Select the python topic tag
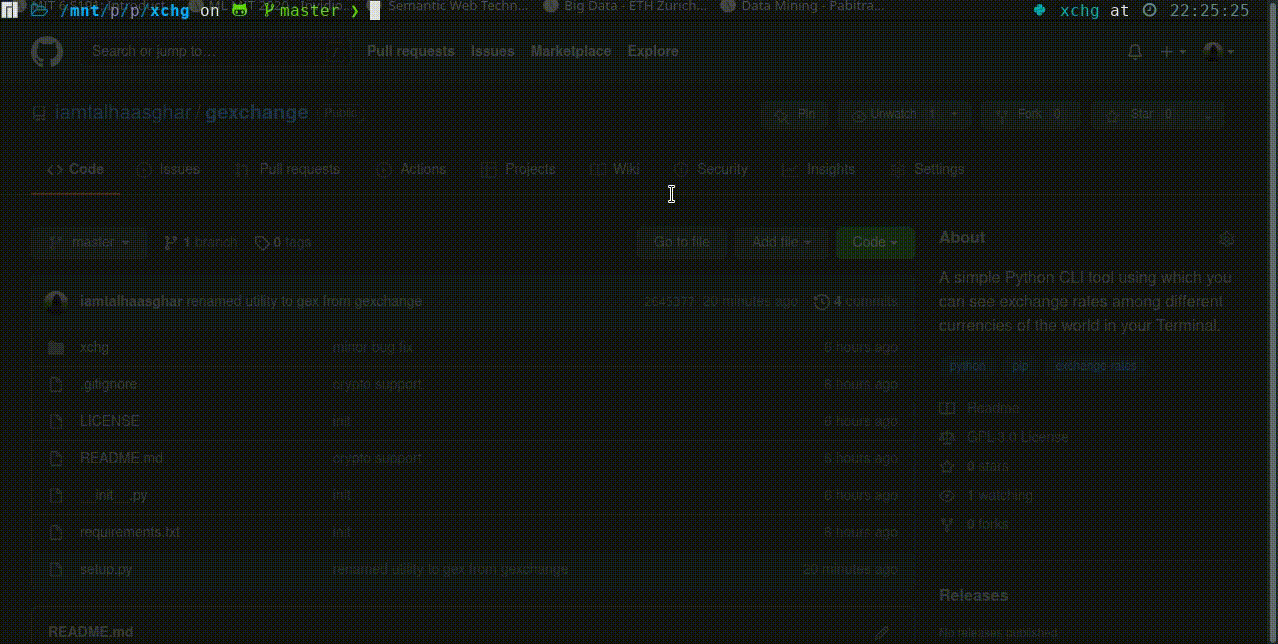1278x644 pixels. [x=968, y=367]
